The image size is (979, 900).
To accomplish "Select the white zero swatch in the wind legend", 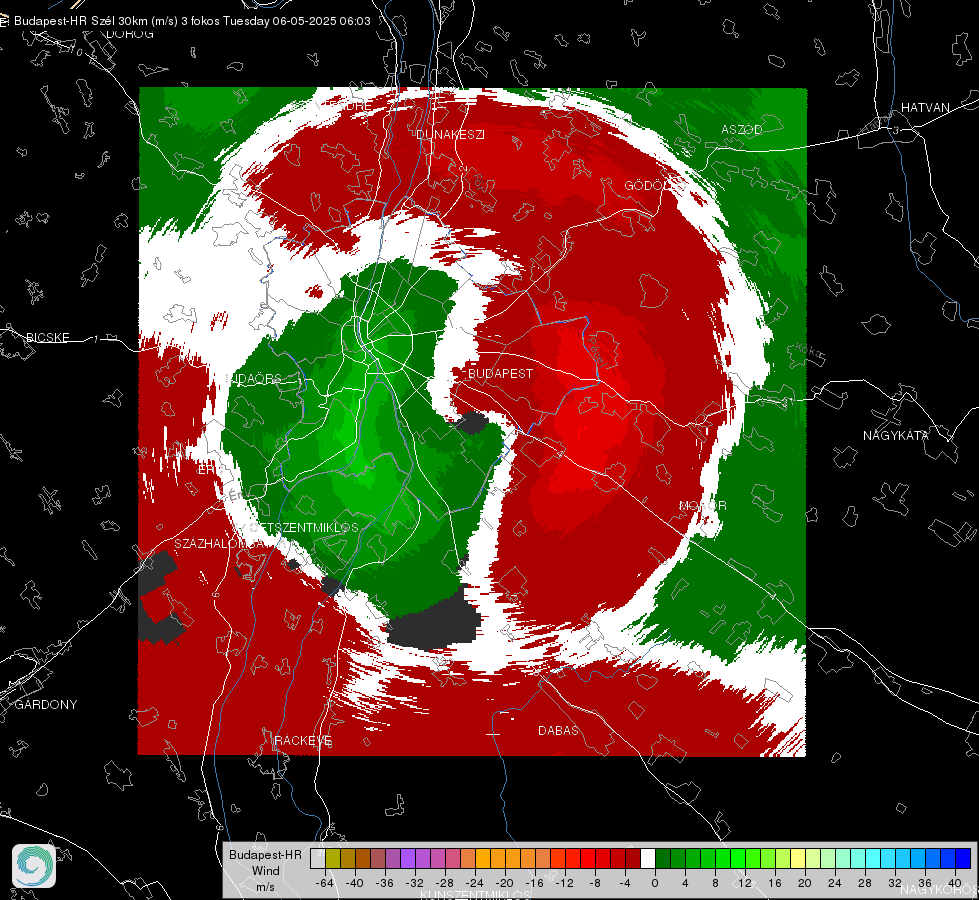I will (648, 858).
